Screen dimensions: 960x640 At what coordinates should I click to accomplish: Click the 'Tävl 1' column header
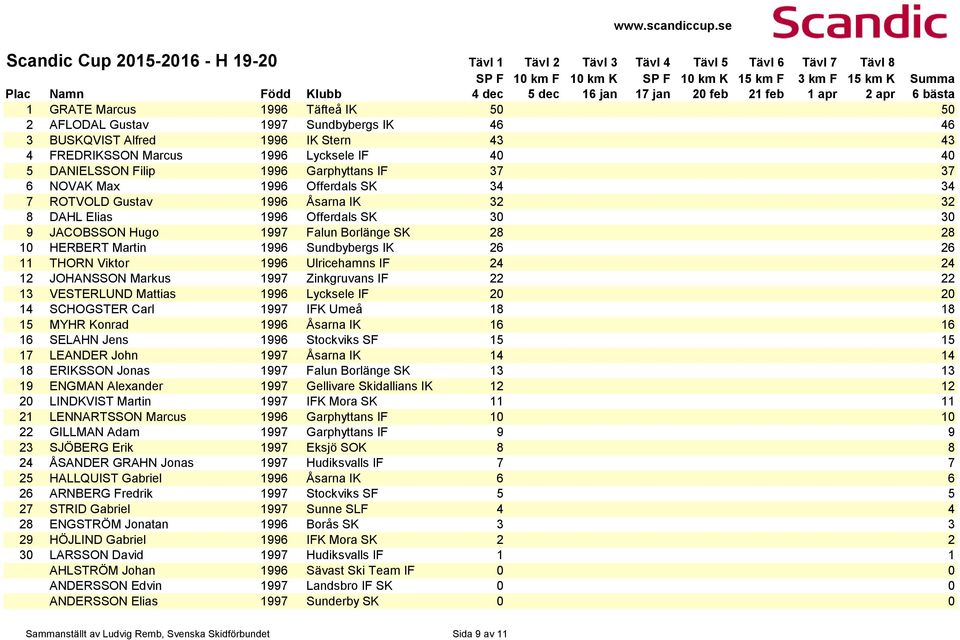click(x=486, y=62)
